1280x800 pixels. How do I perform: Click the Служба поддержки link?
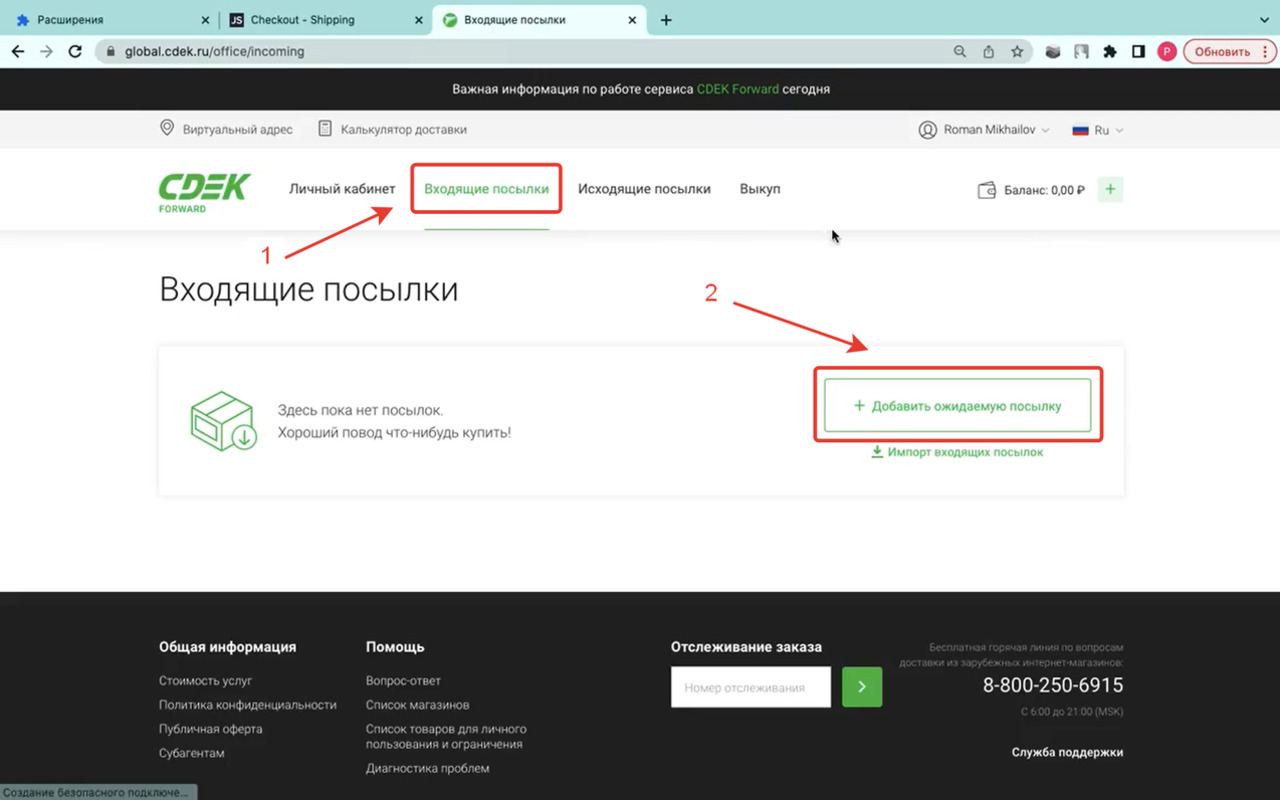(x=1067, y=752)
